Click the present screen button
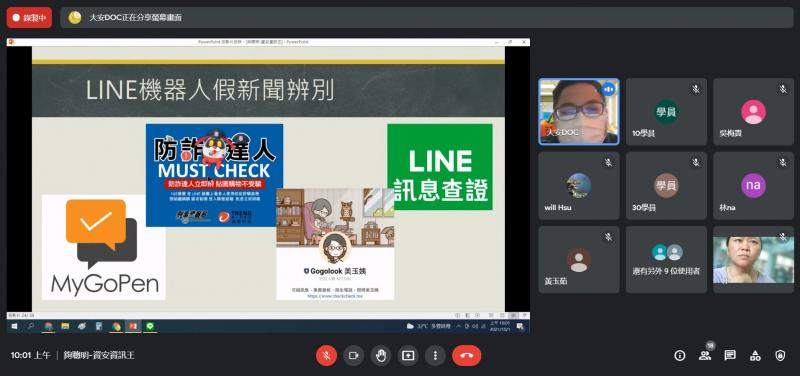 pyautogui.click(x=408, y=356)
